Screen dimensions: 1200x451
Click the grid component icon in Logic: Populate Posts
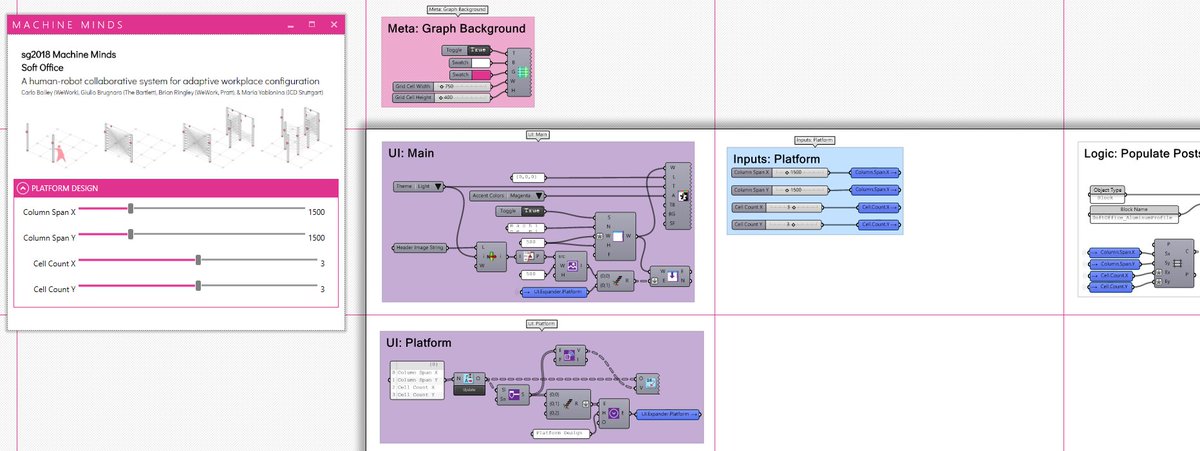(x=1177, y=263)
